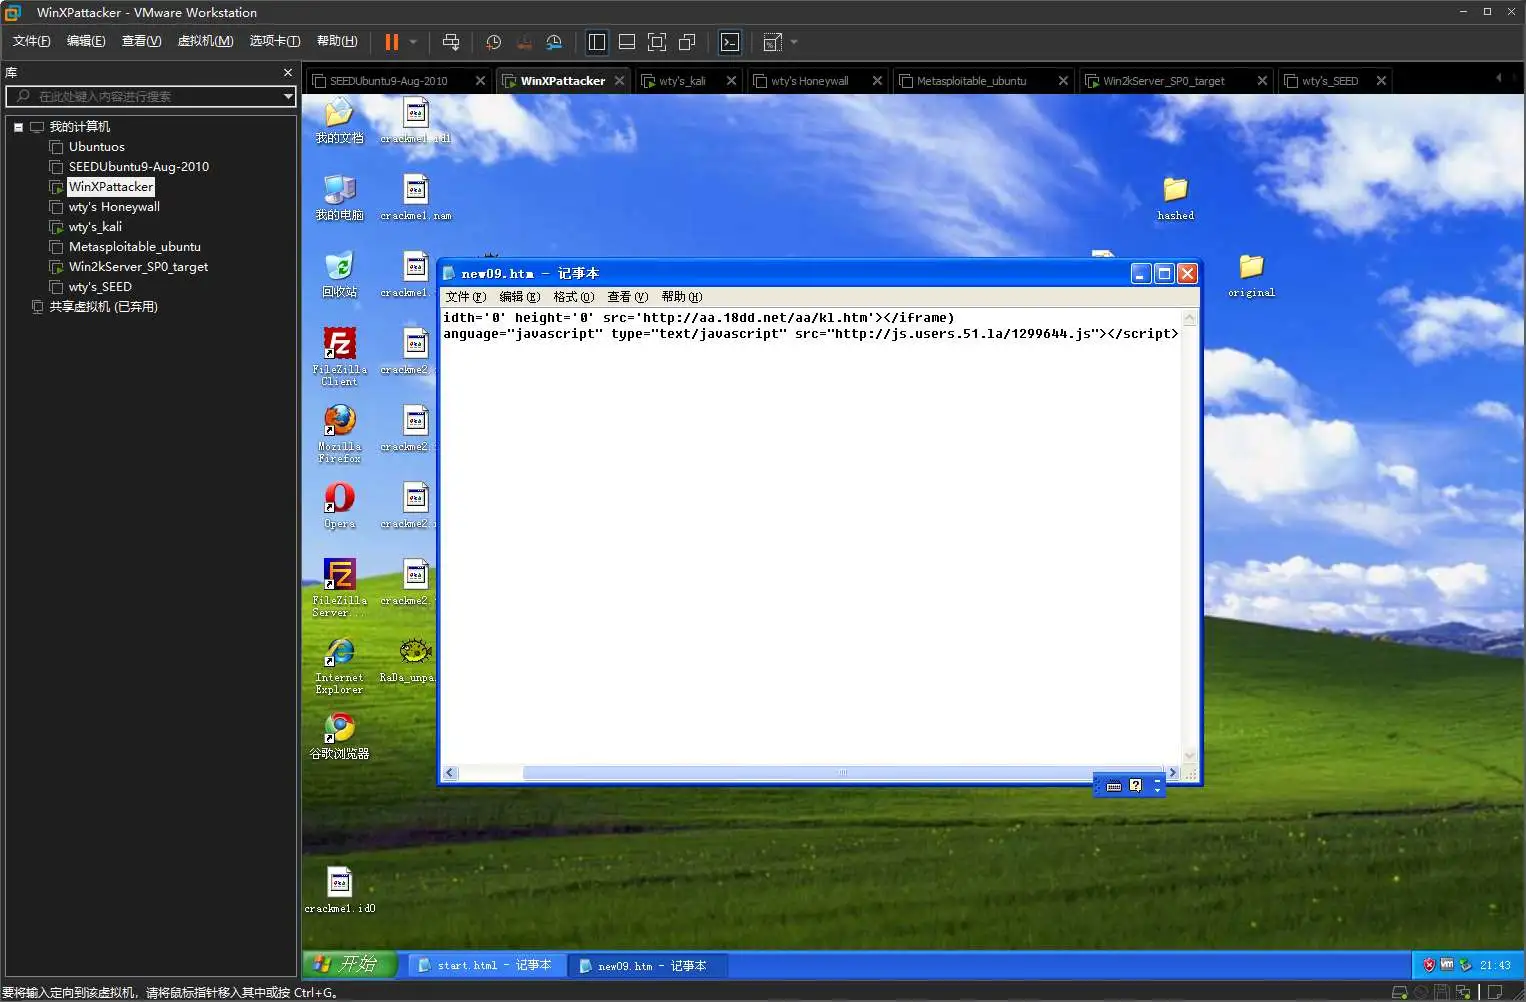Open 查看(V) menu in Notepad
Viewport: 1526px width, 1002px height.
pyautogui.click(x=627, y=297)
